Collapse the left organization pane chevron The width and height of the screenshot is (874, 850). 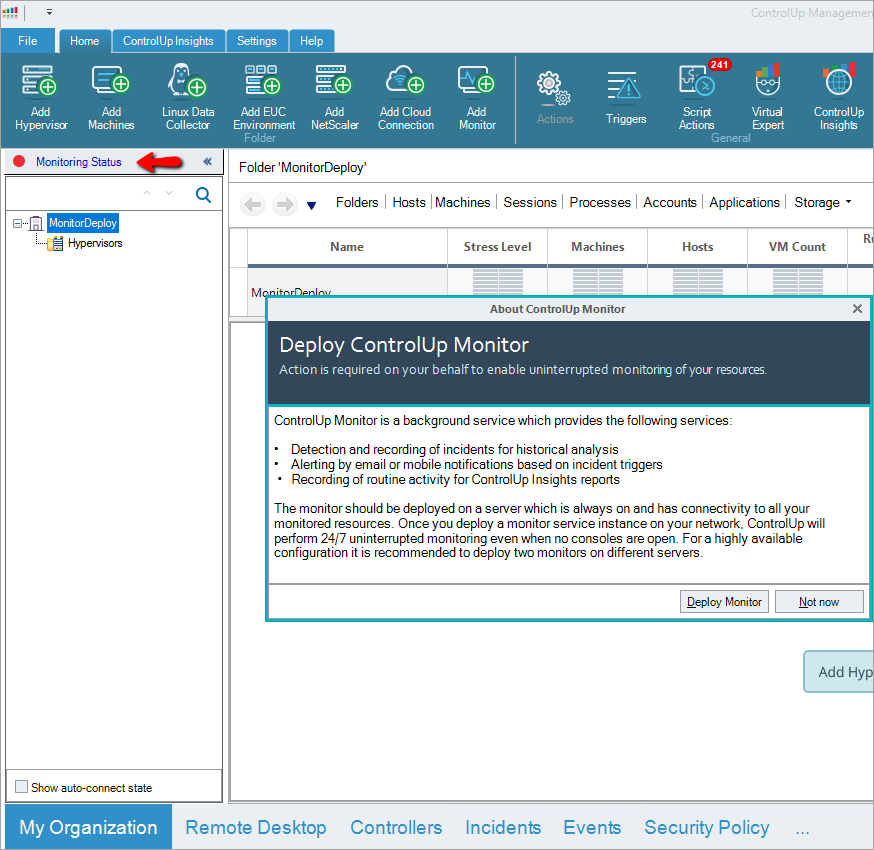208,162
